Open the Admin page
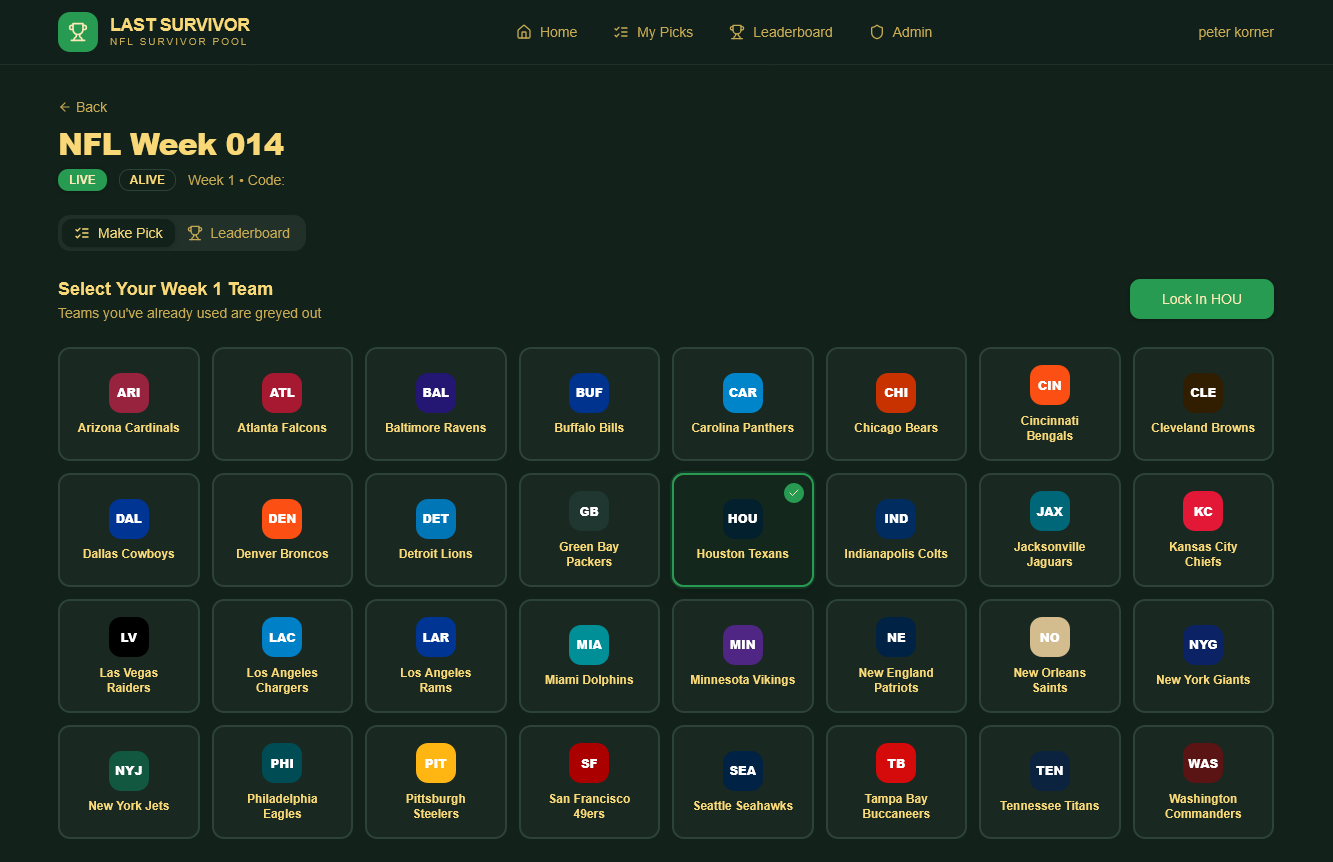Screen dimensions: 1333x862 [901, 32]
